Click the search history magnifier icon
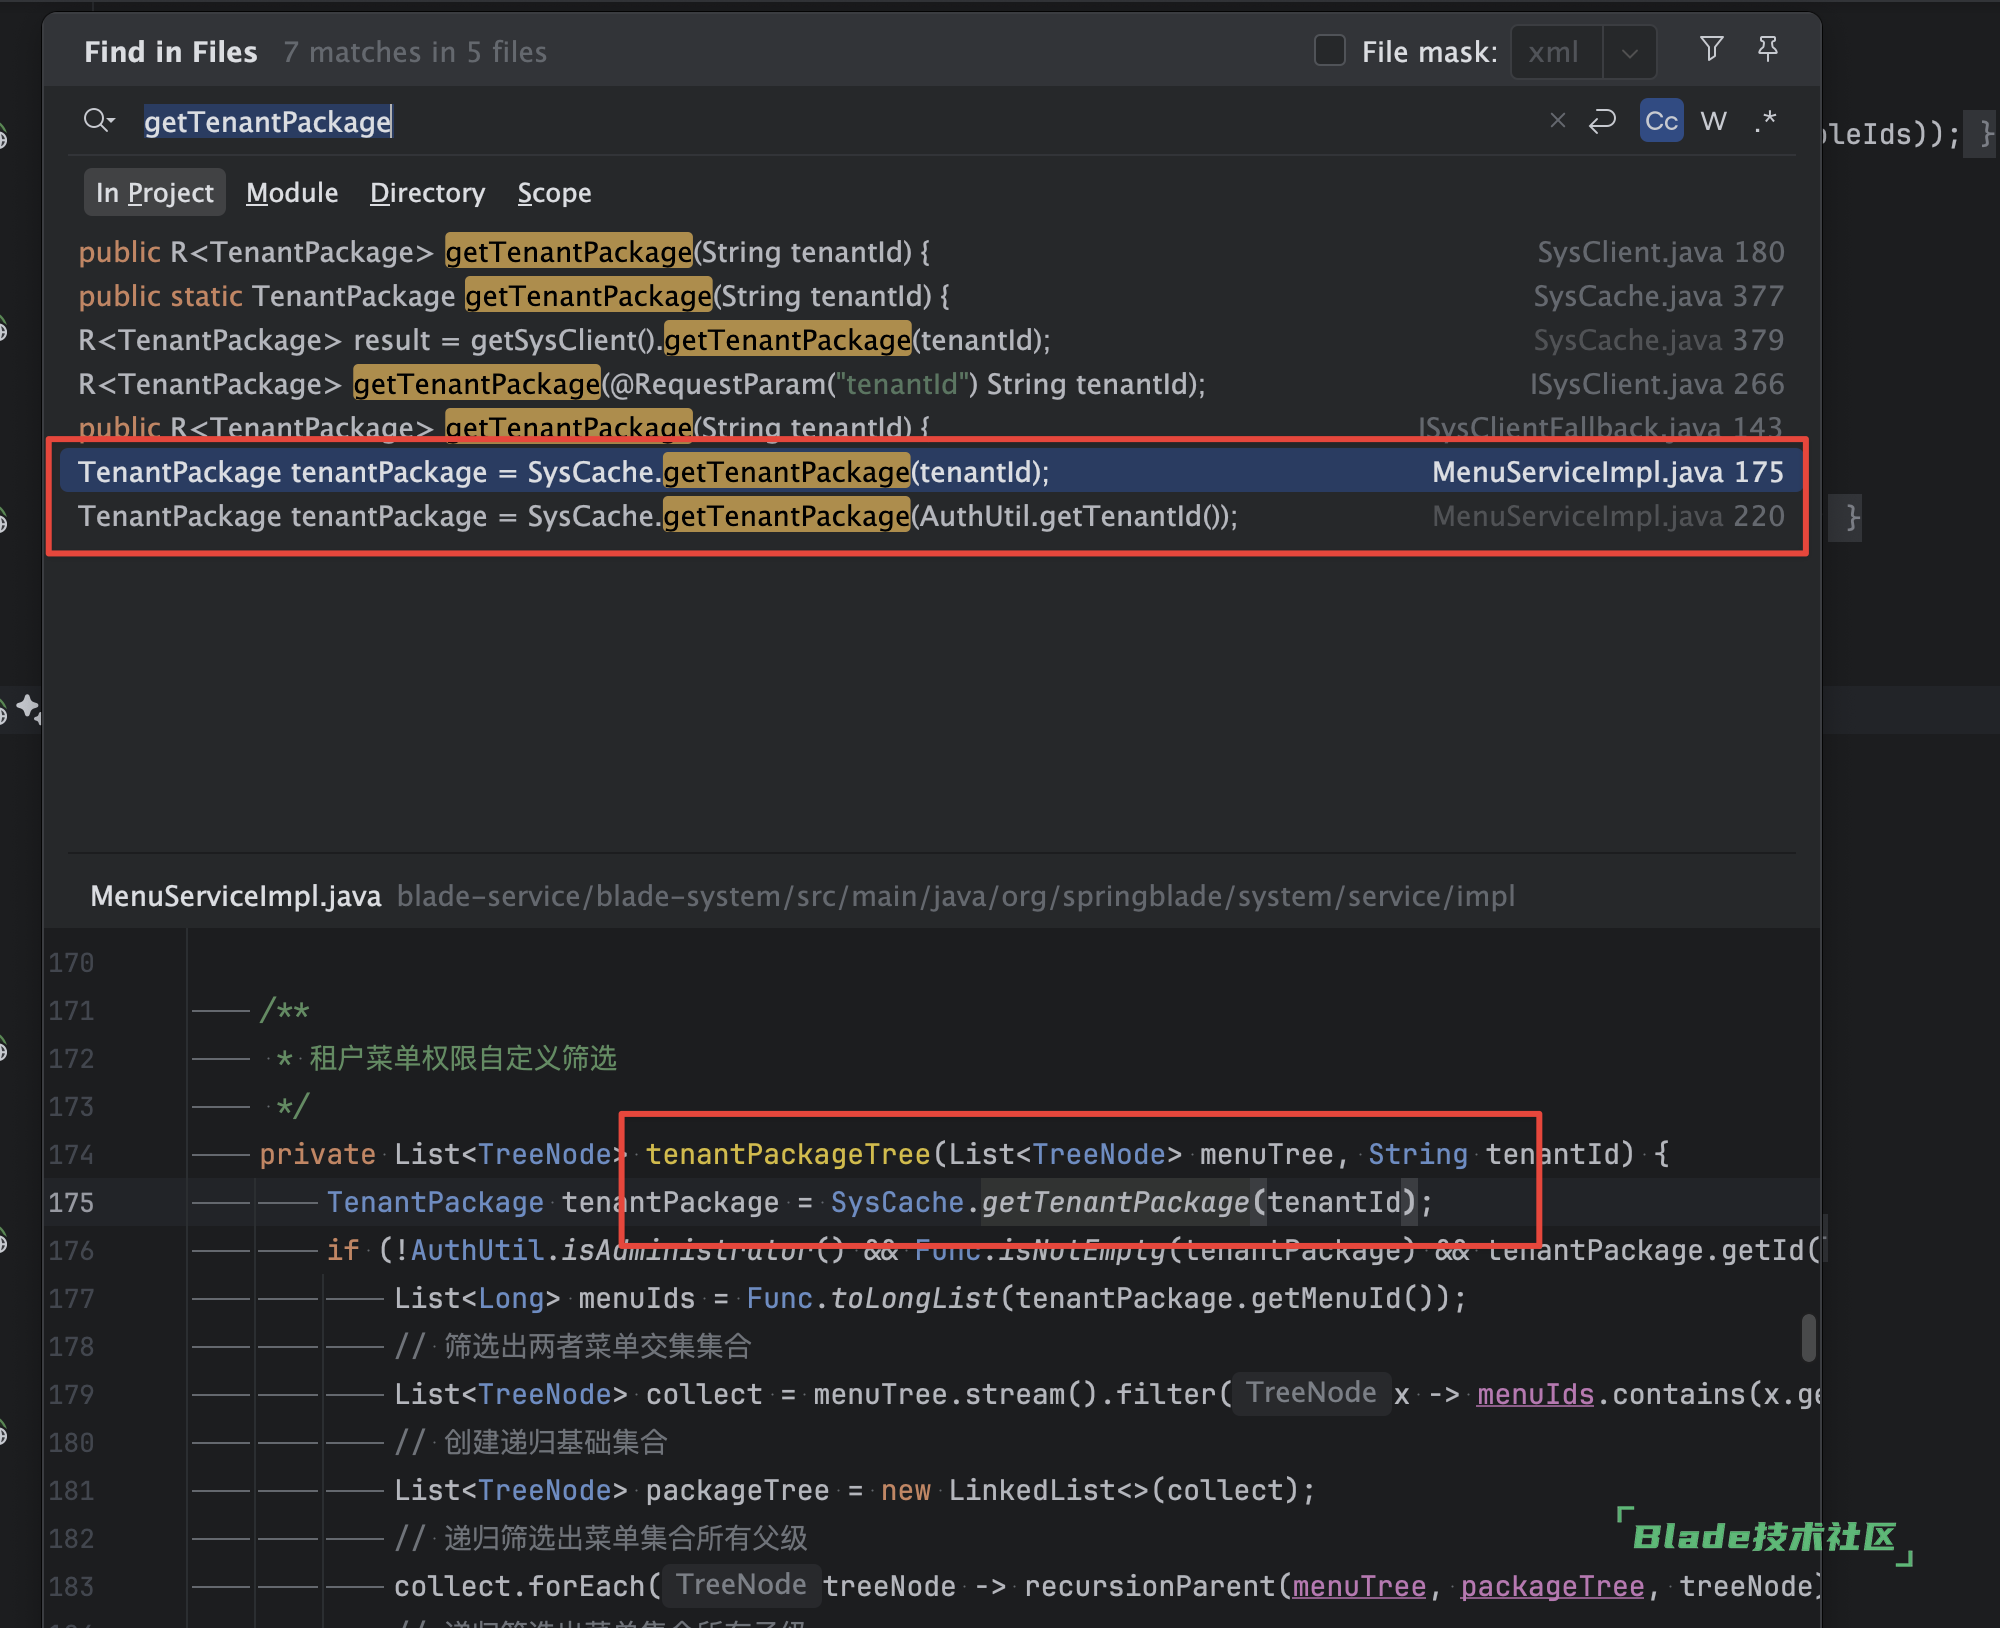The width and height of the screenshot is (2000, 1628). click(x=98, y=121)
